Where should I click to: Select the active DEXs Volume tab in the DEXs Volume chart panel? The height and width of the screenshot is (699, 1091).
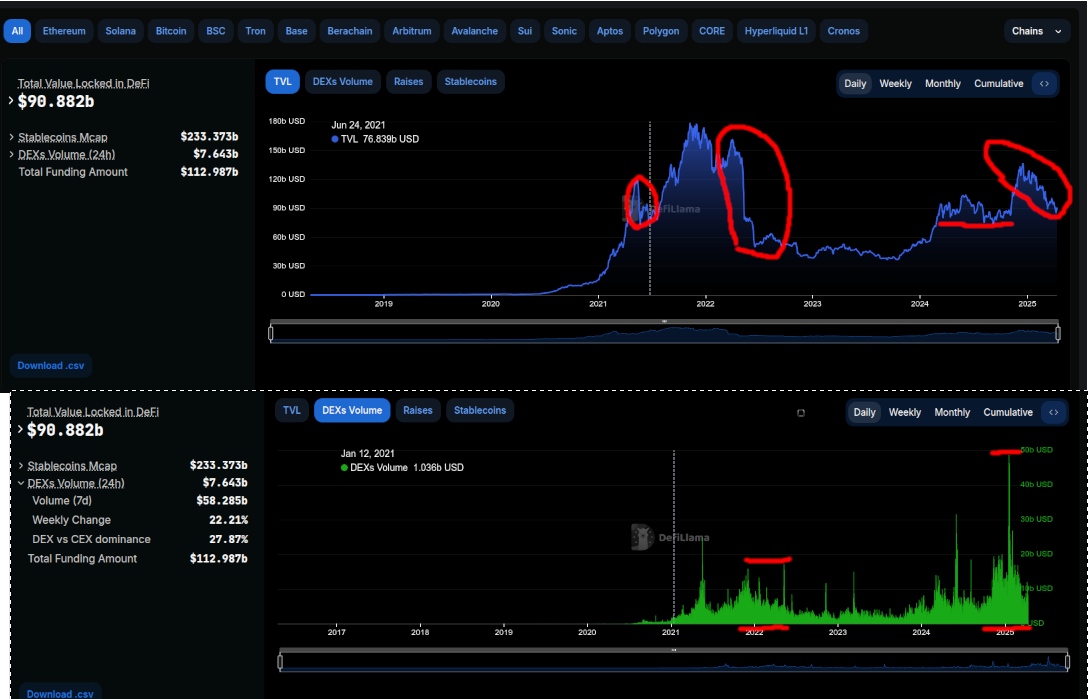(352, 410)
